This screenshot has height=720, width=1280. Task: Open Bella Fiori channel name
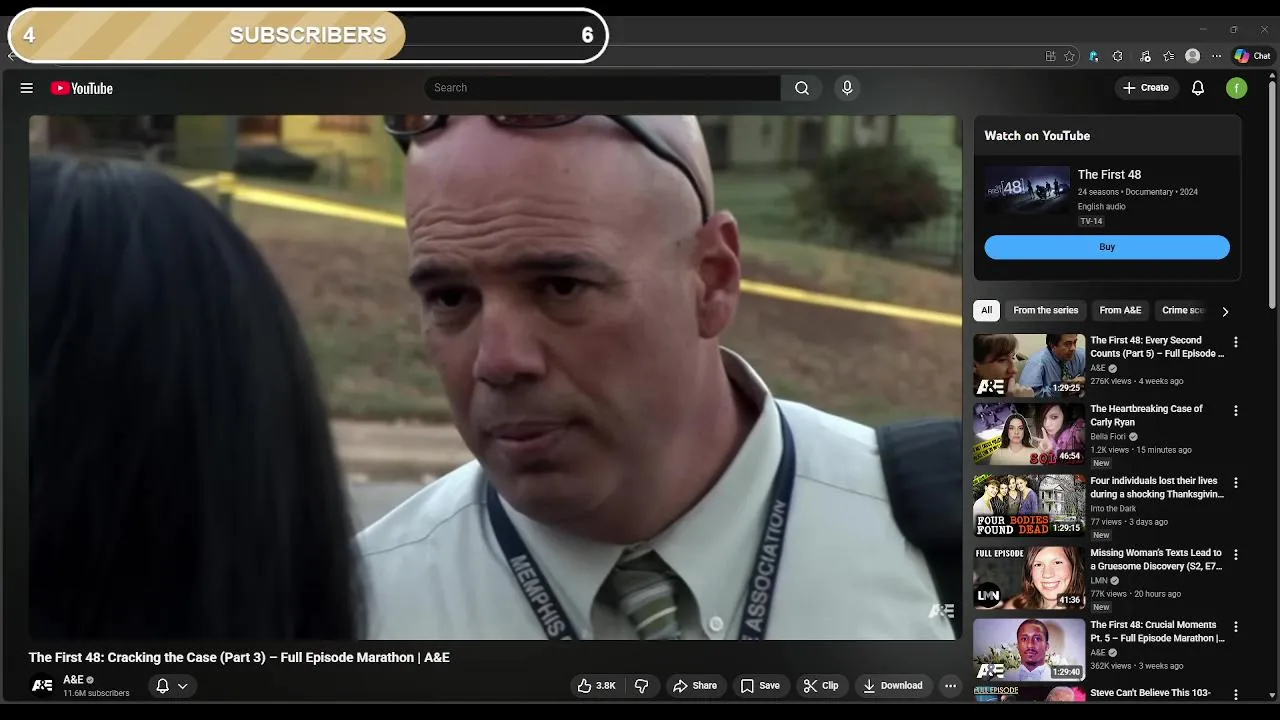pos(1108,437)
